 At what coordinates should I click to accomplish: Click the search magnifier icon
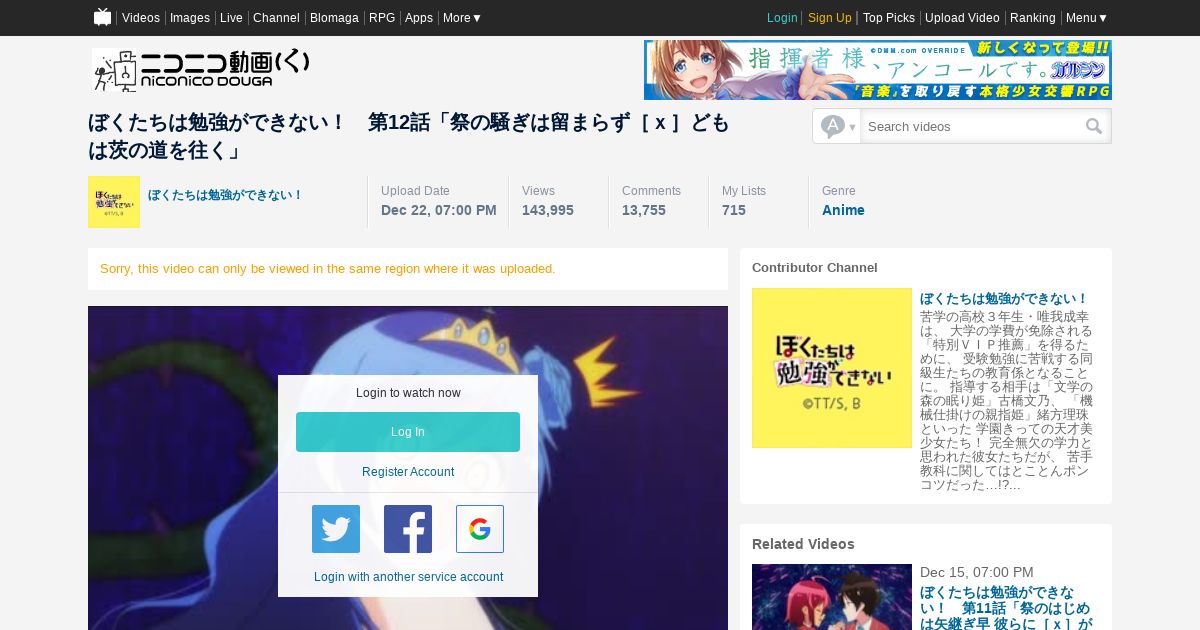click(1094, 126)
